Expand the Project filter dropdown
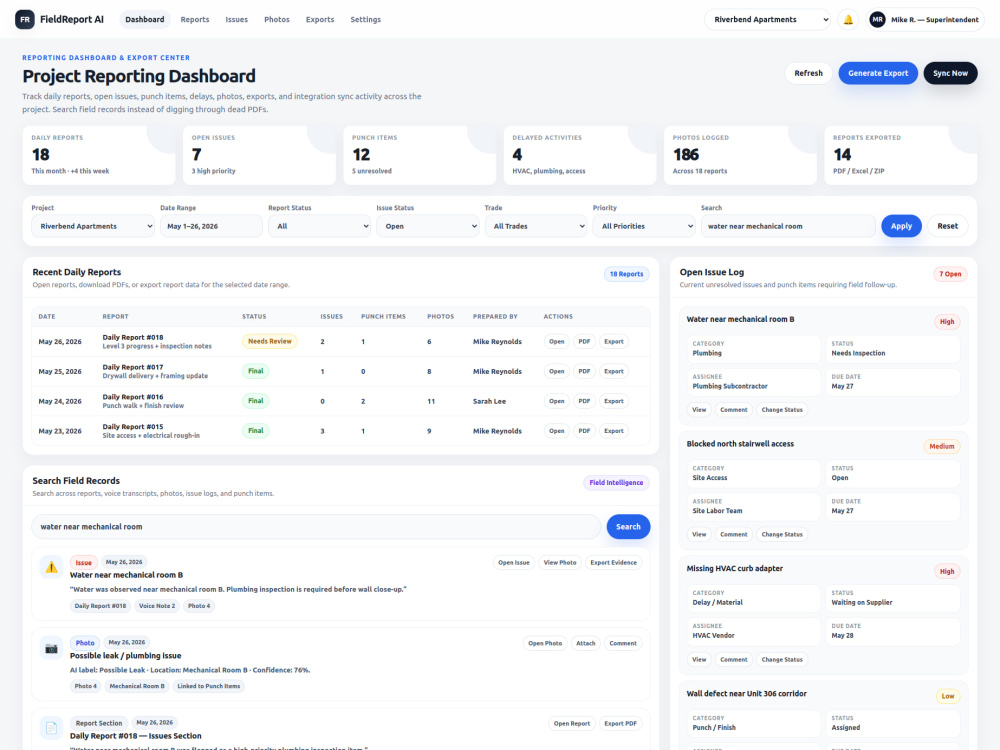 tap(93, 226)
